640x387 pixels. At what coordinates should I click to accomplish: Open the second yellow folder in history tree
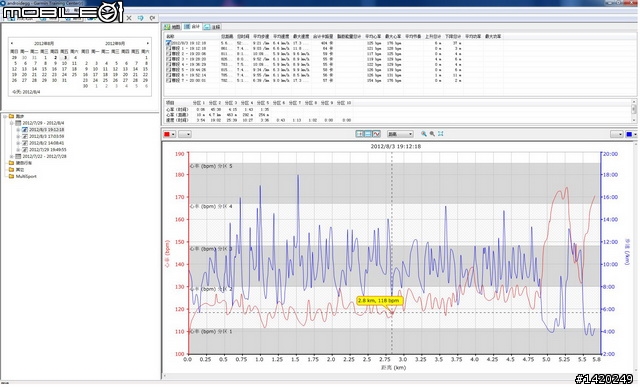[23, 163]
